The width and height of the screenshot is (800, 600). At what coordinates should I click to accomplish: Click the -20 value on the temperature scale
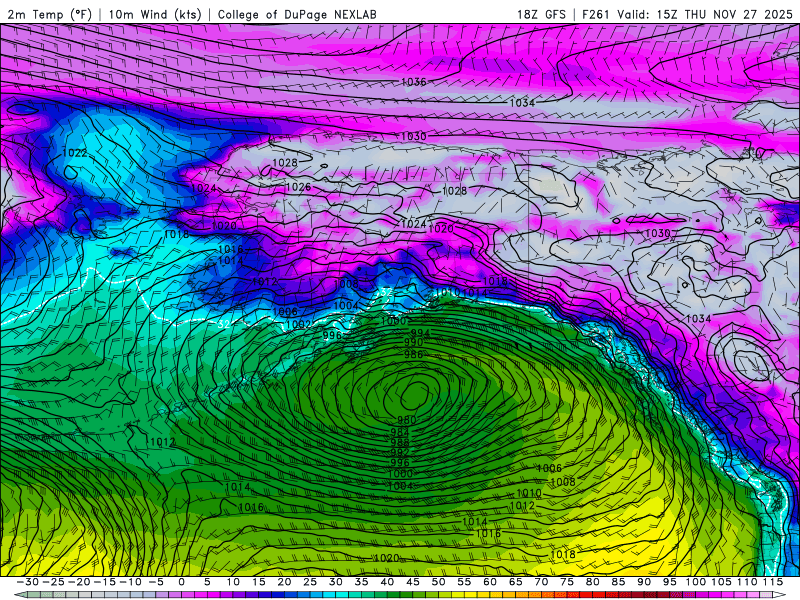pyautogui.click(x=79, y=582)
